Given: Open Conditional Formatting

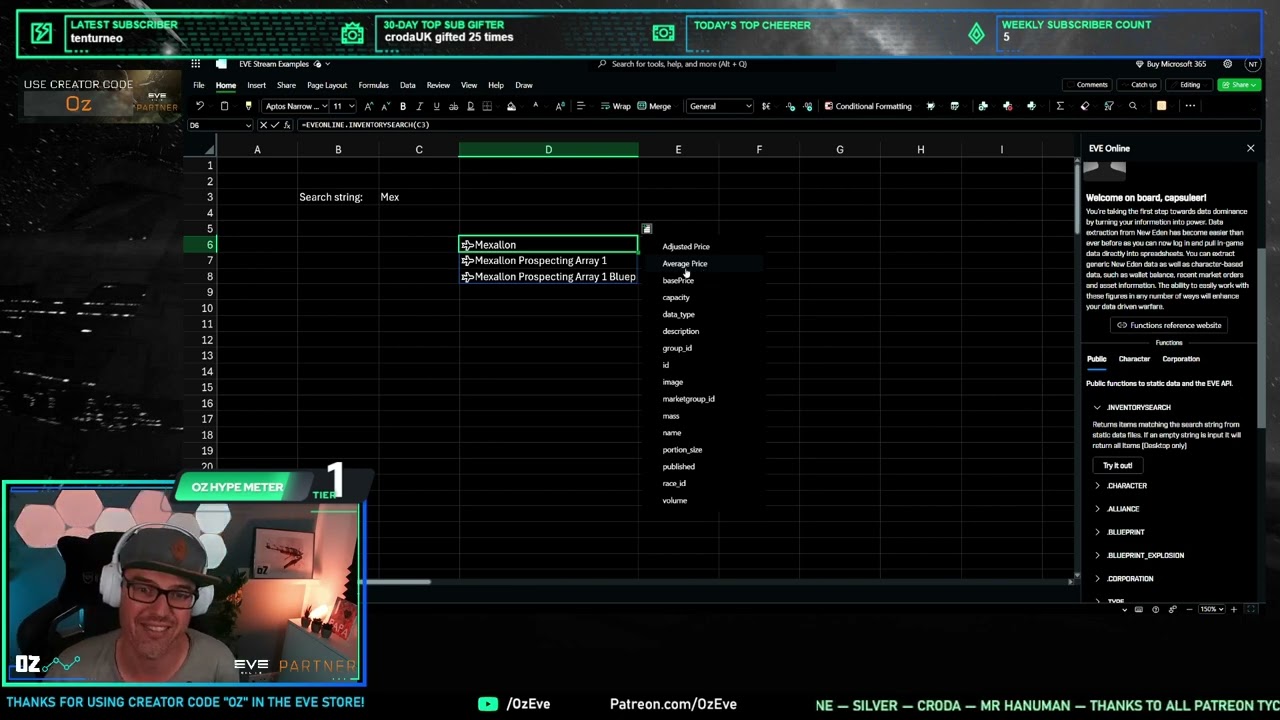Looking at the screenshot, I should (x=868, y=106).
